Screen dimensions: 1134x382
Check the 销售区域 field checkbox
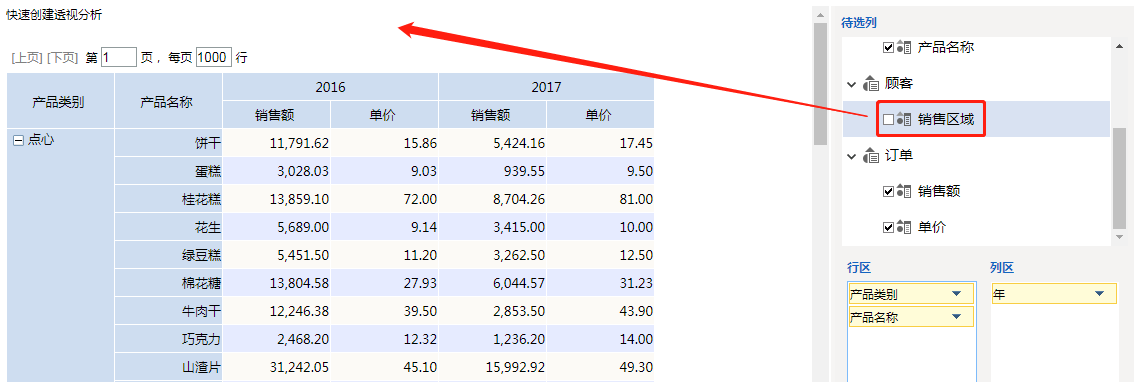tap(888, 119)
